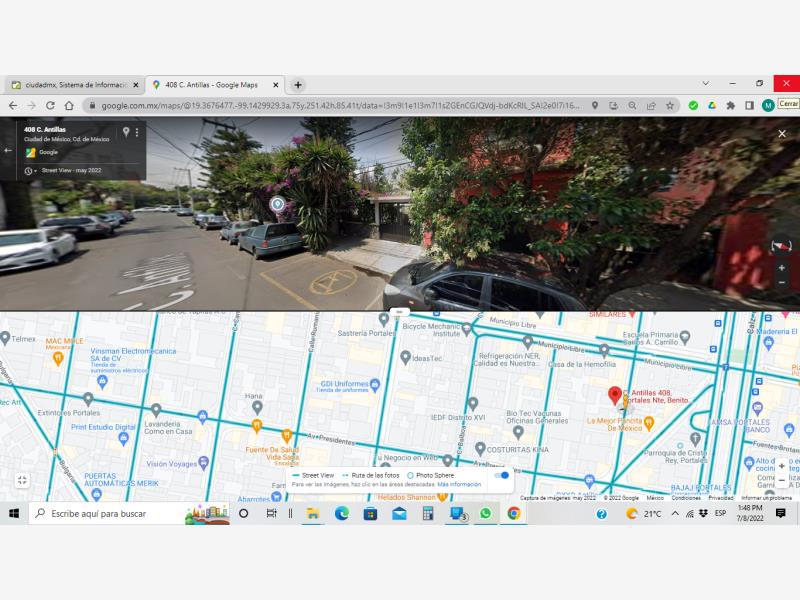Open Calculator from the taskbar
The width and height of the screenshot is (800, 600).
[428, 513]
